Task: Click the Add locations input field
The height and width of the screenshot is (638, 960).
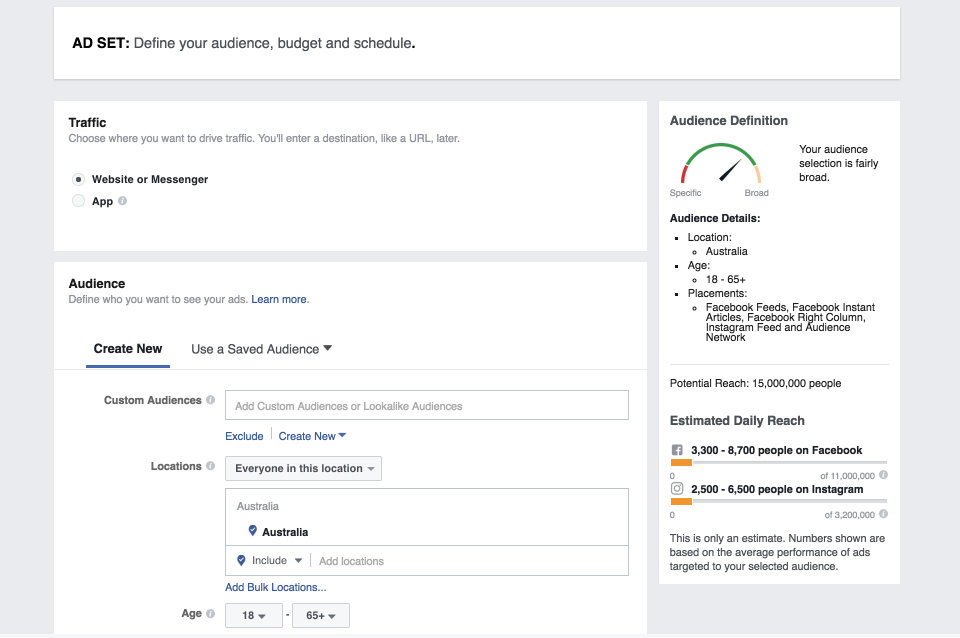Action: [471, 561]
